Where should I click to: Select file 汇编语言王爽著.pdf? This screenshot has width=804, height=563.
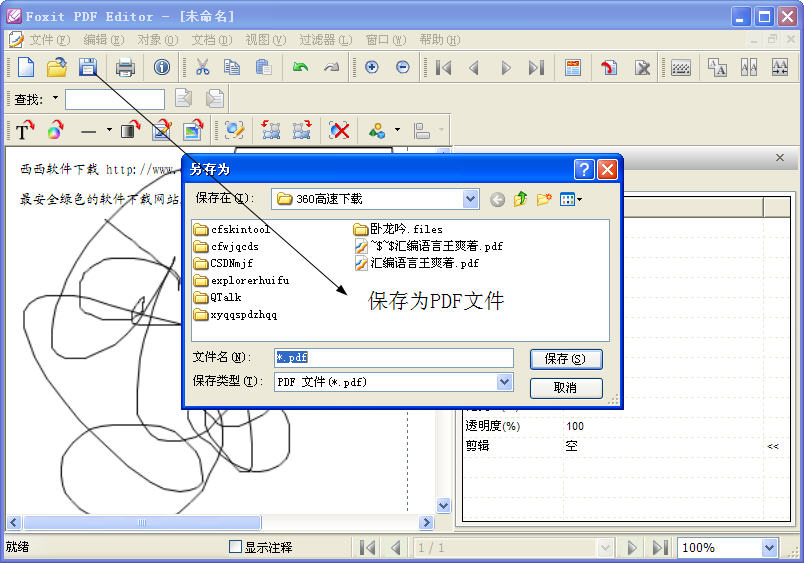tap(417, 264)
